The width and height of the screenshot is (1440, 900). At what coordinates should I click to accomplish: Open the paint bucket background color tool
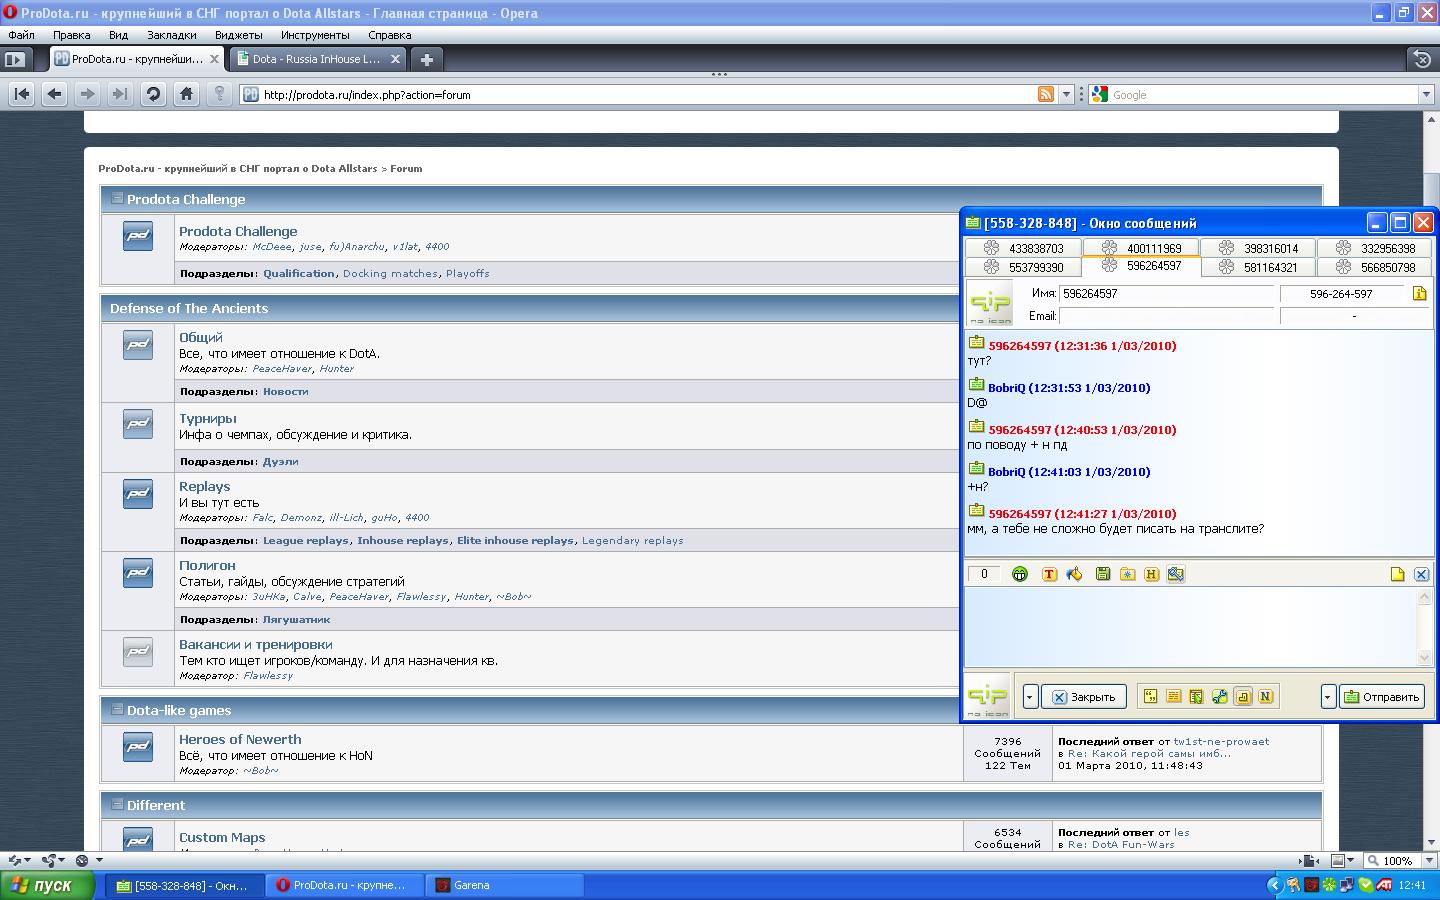pos(1074,574)
